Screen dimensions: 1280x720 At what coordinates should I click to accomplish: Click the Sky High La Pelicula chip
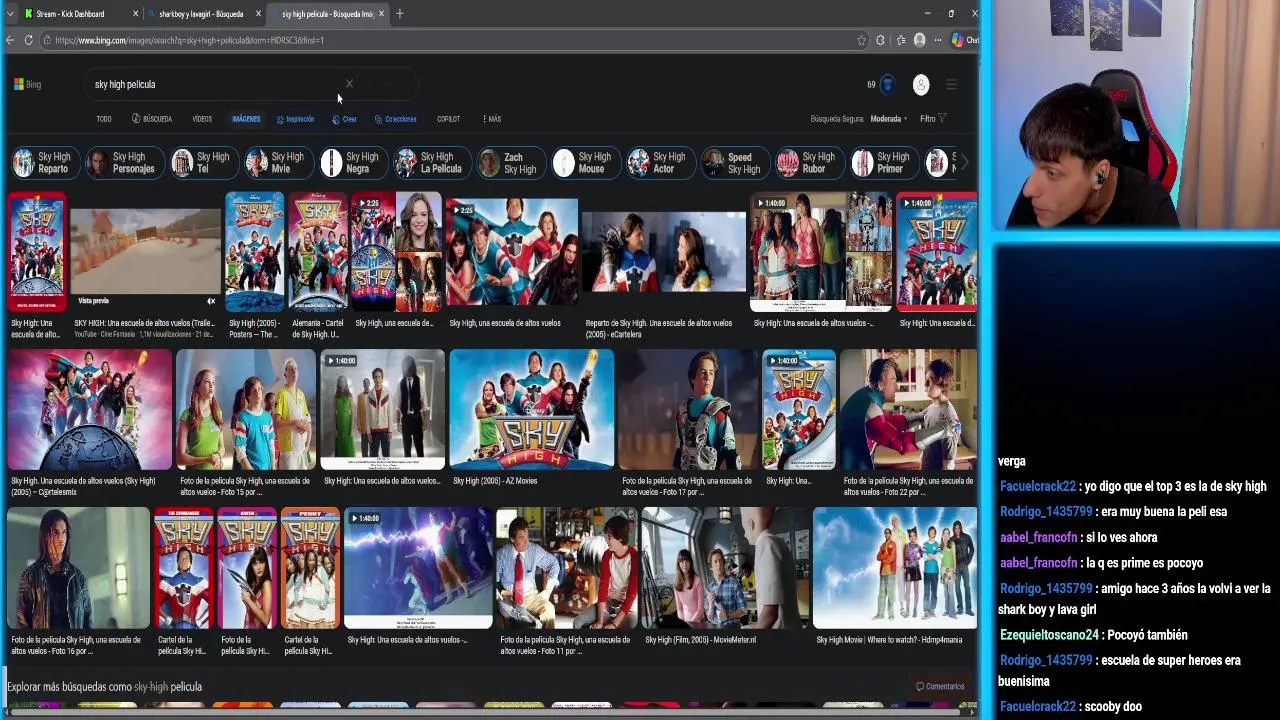(x=430, y=163)
